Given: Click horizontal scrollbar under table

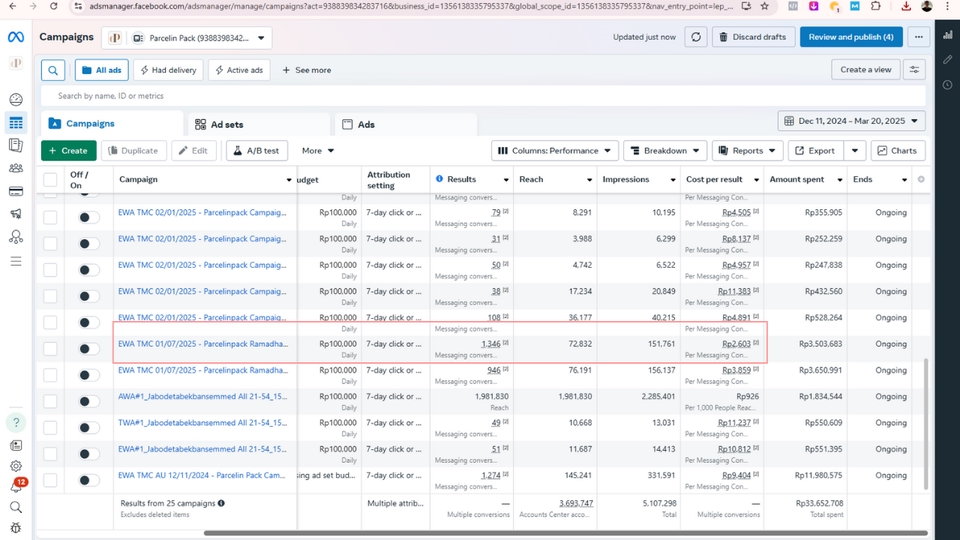Looking at the screenshot, I should (x=566, y=533).
